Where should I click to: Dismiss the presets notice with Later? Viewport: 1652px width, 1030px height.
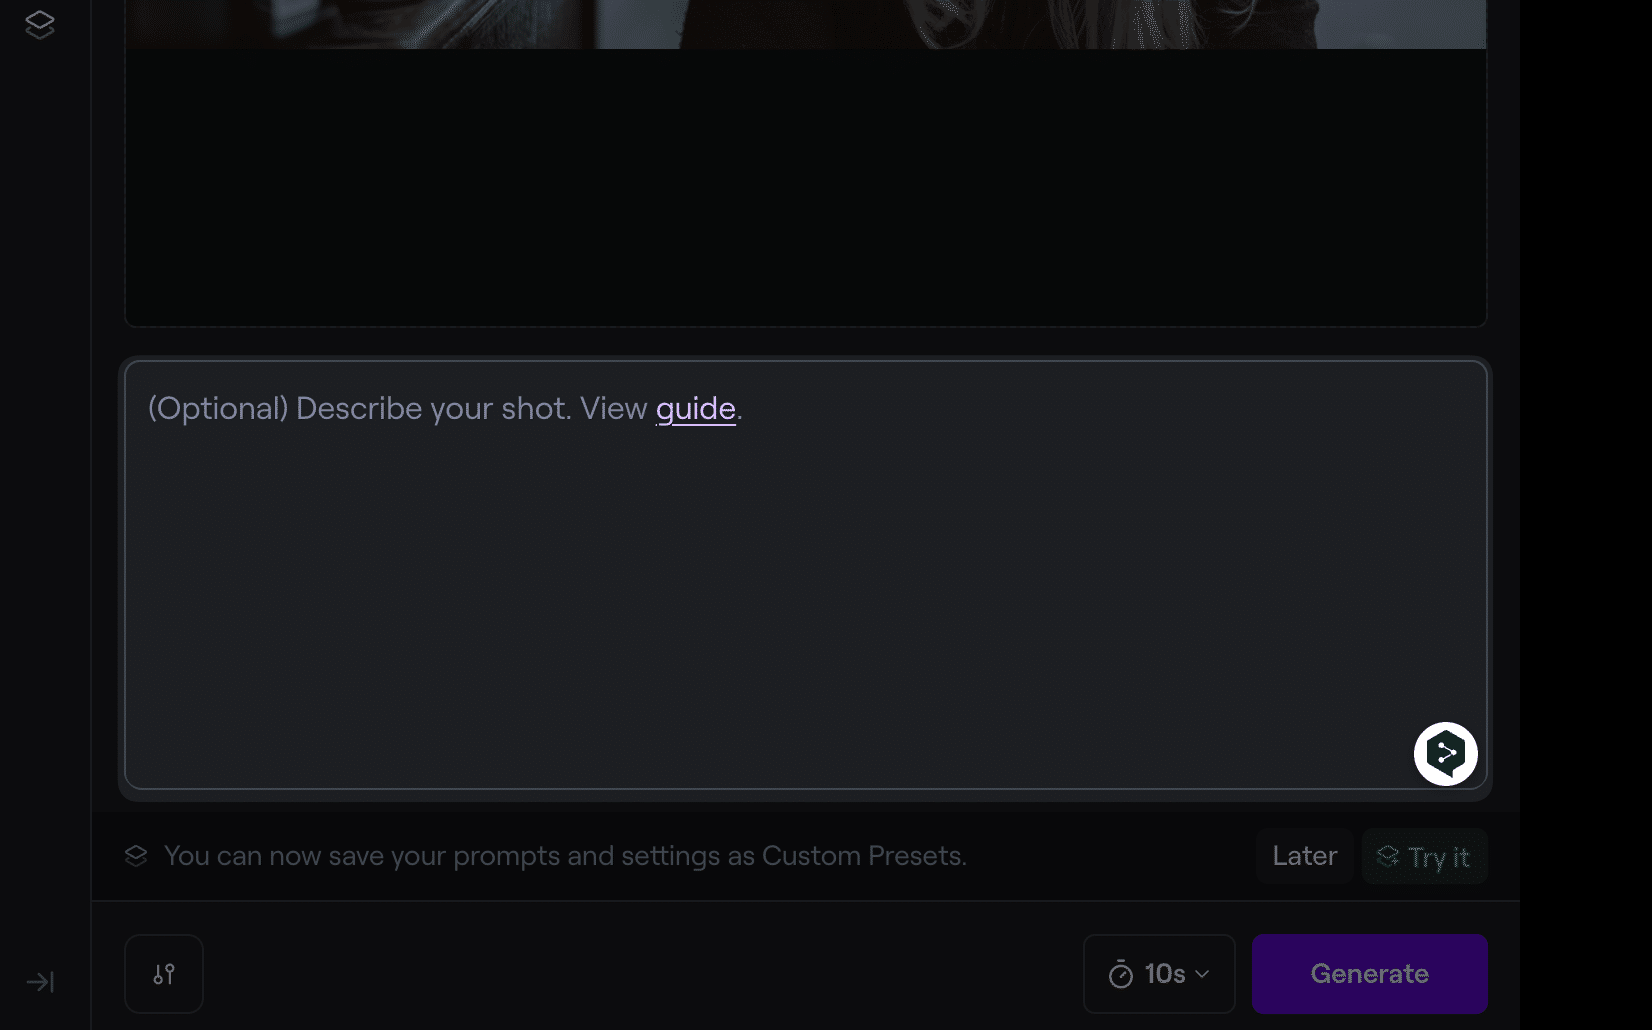1304,856
